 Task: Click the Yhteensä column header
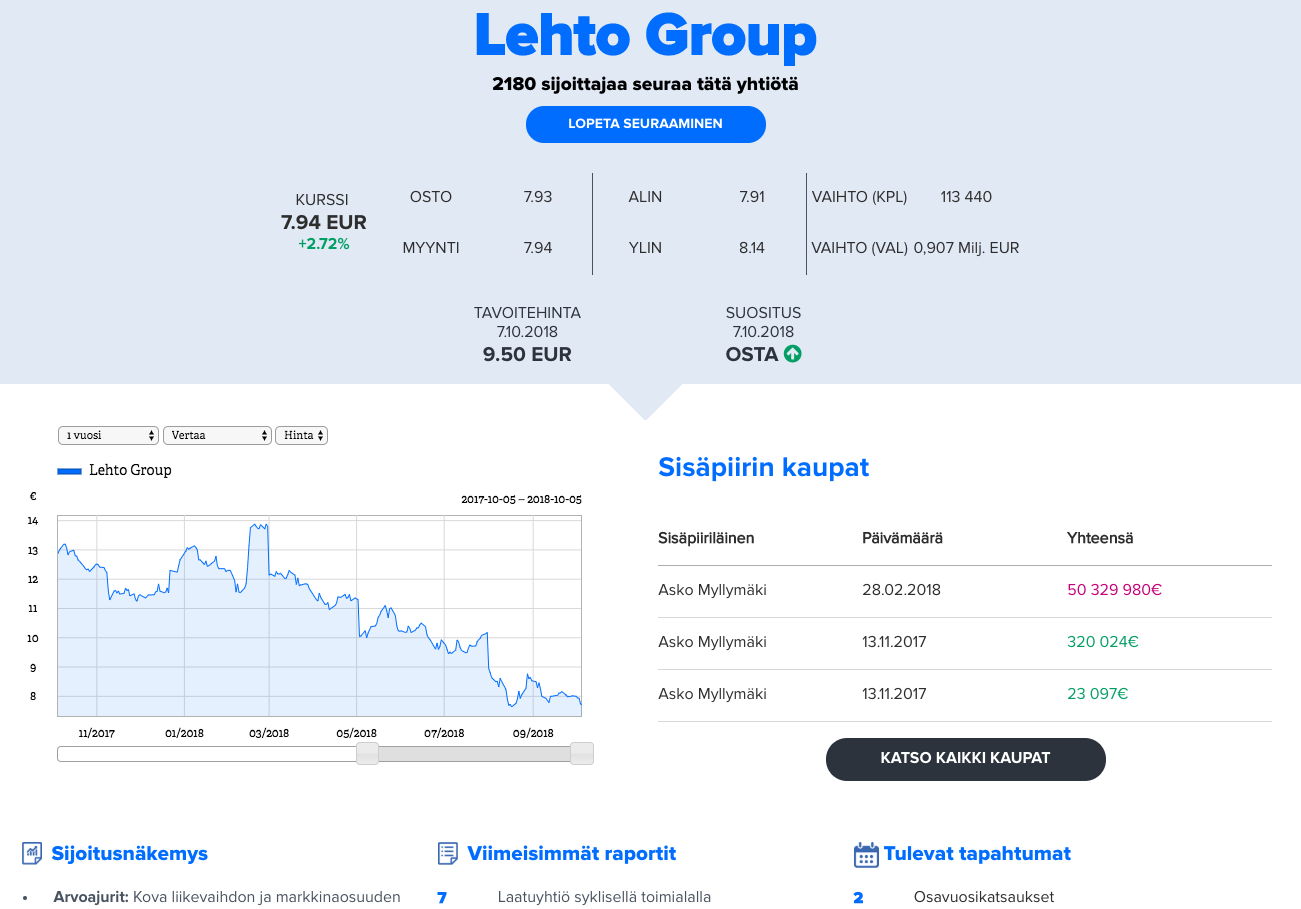click(1099, 538)
